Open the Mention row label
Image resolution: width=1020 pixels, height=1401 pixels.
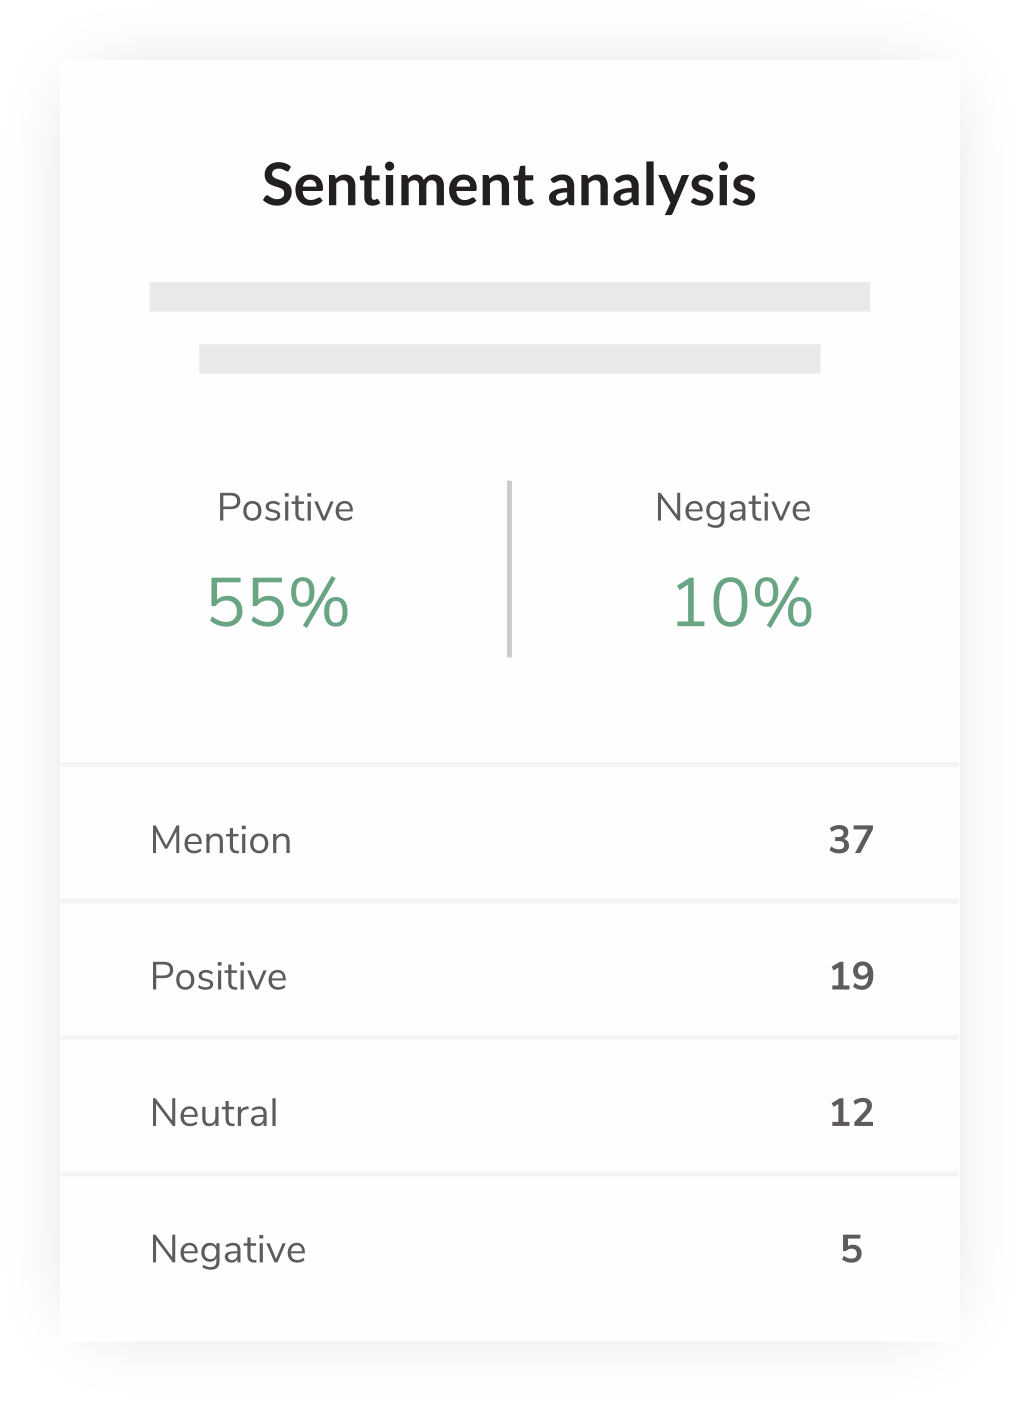(221, 841)
